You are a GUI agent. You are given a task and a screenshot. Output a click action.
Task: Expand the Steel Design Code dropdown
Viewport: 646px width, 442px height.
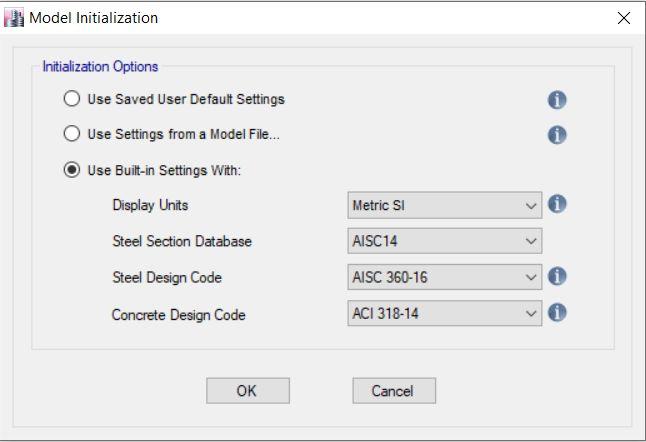[444, 277]
